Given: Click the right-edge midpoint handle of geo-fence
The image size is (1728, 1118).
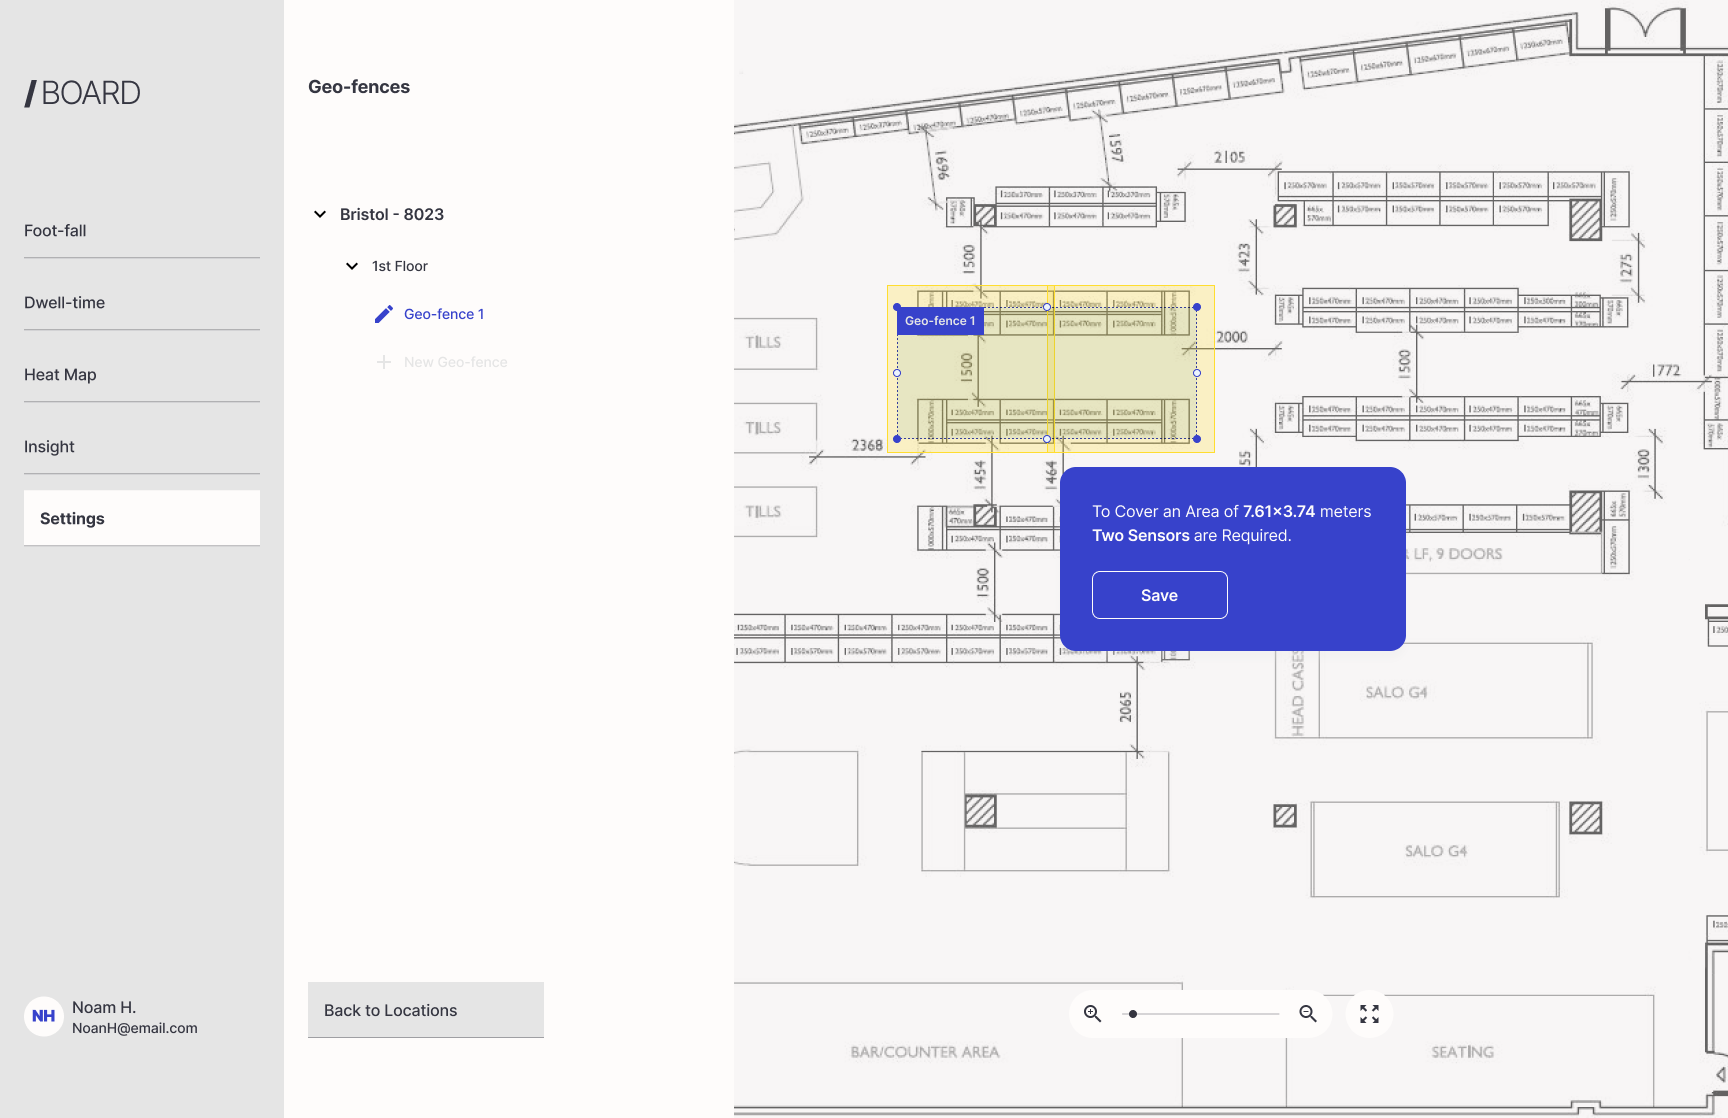Looking at the screenshot, I should coord(1197,373).
